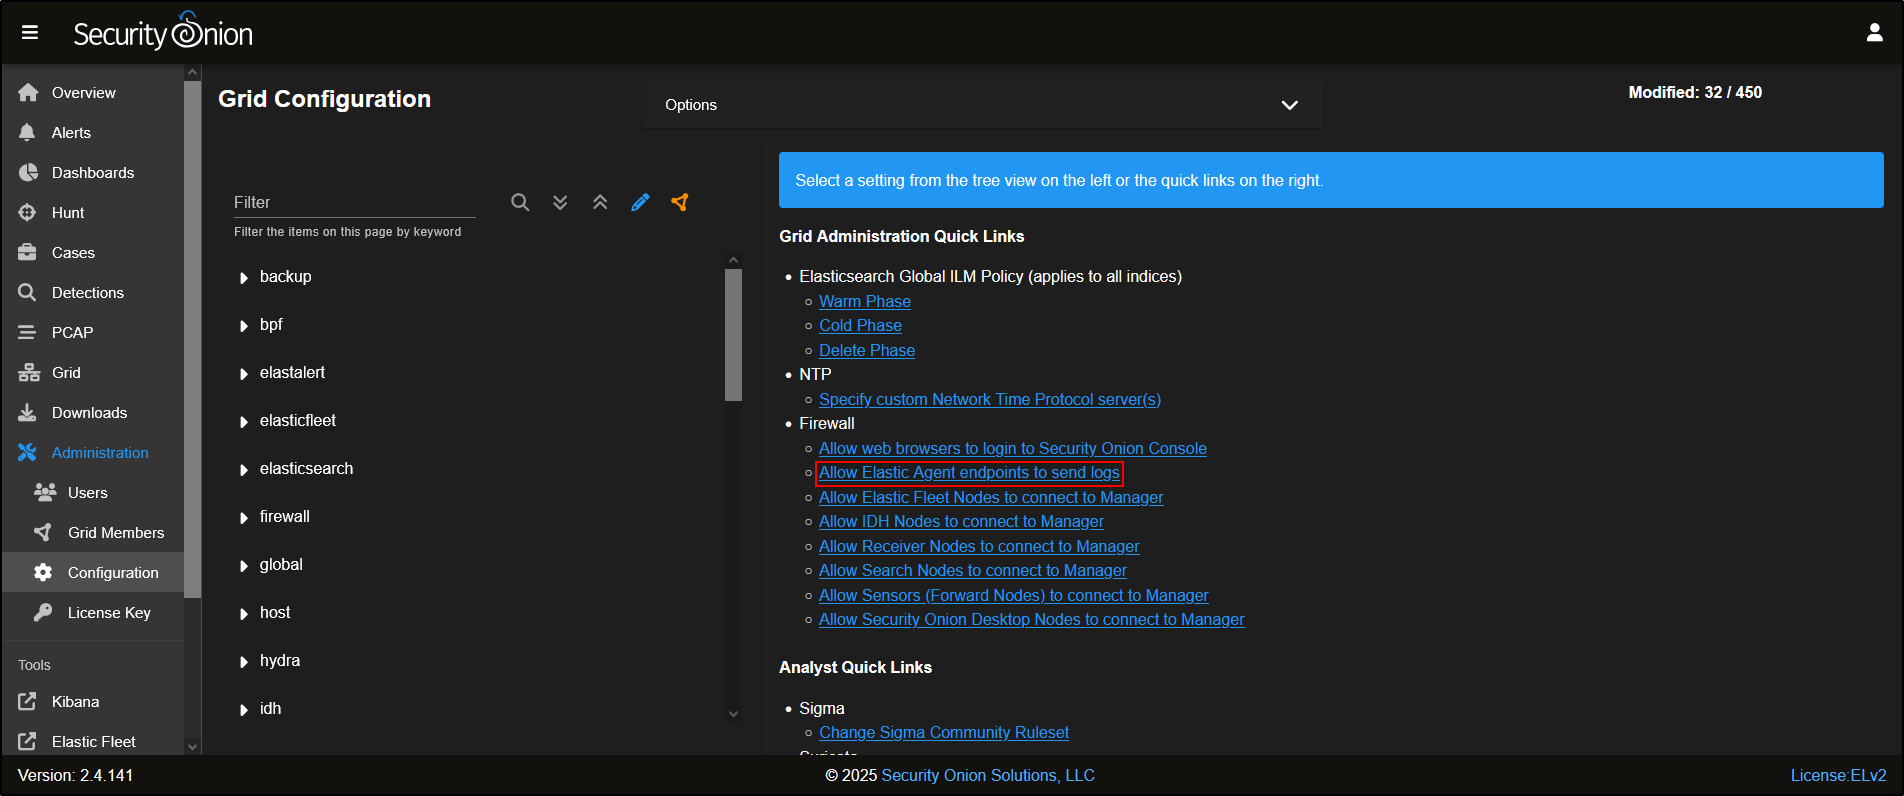Open the Warm Phase quick link
The height and width of the screenshot is (796, 1904).
click(x=864, y=301)
